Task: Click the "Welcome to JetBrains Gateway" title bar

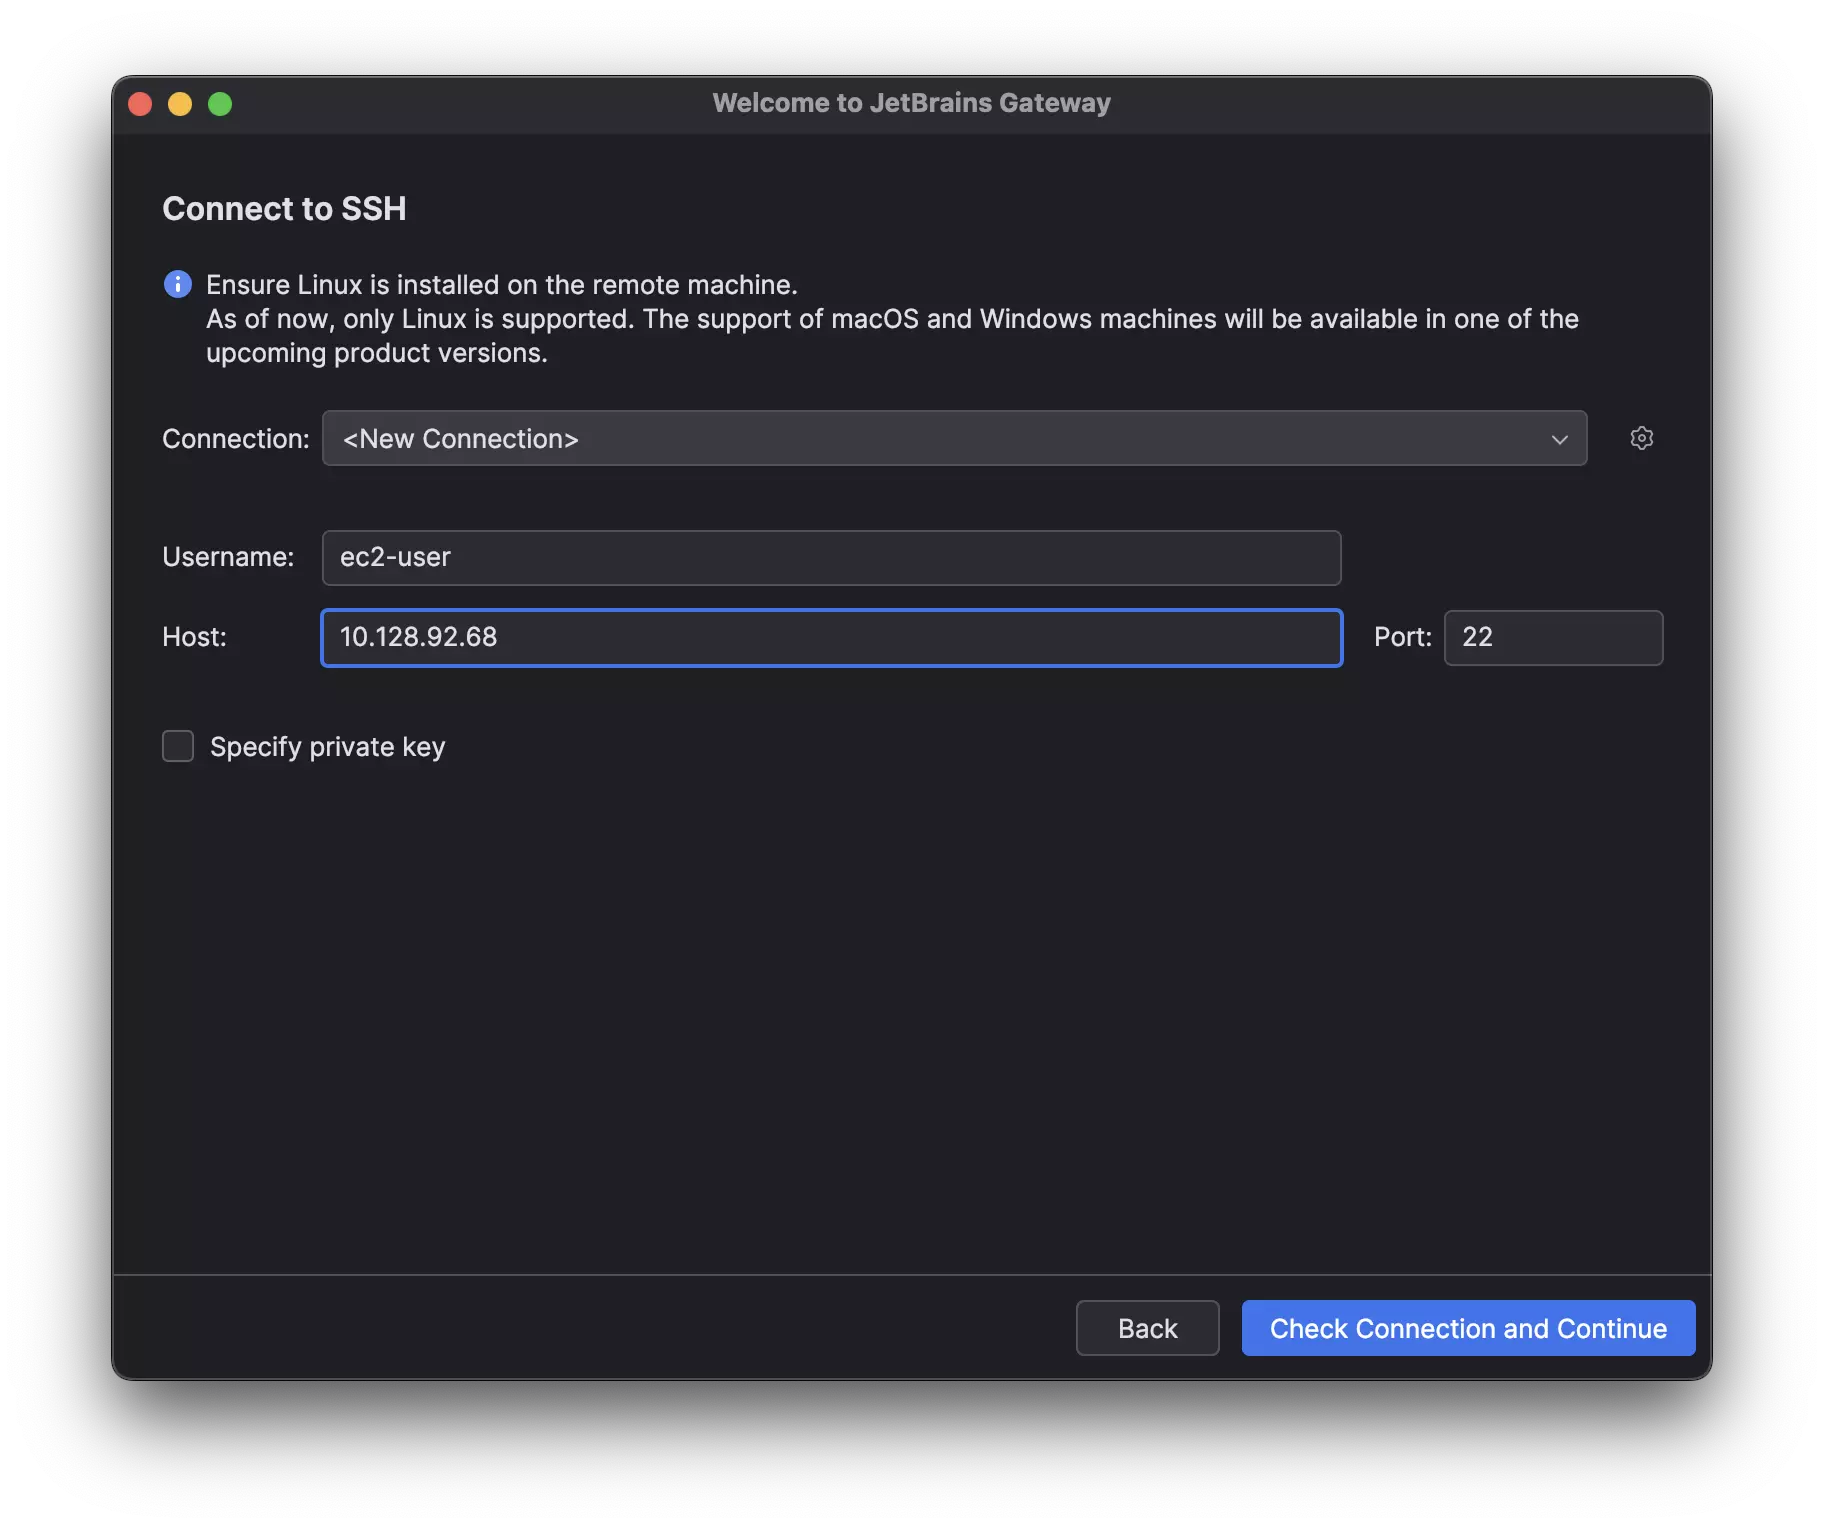Action: (x=911, y=103)
